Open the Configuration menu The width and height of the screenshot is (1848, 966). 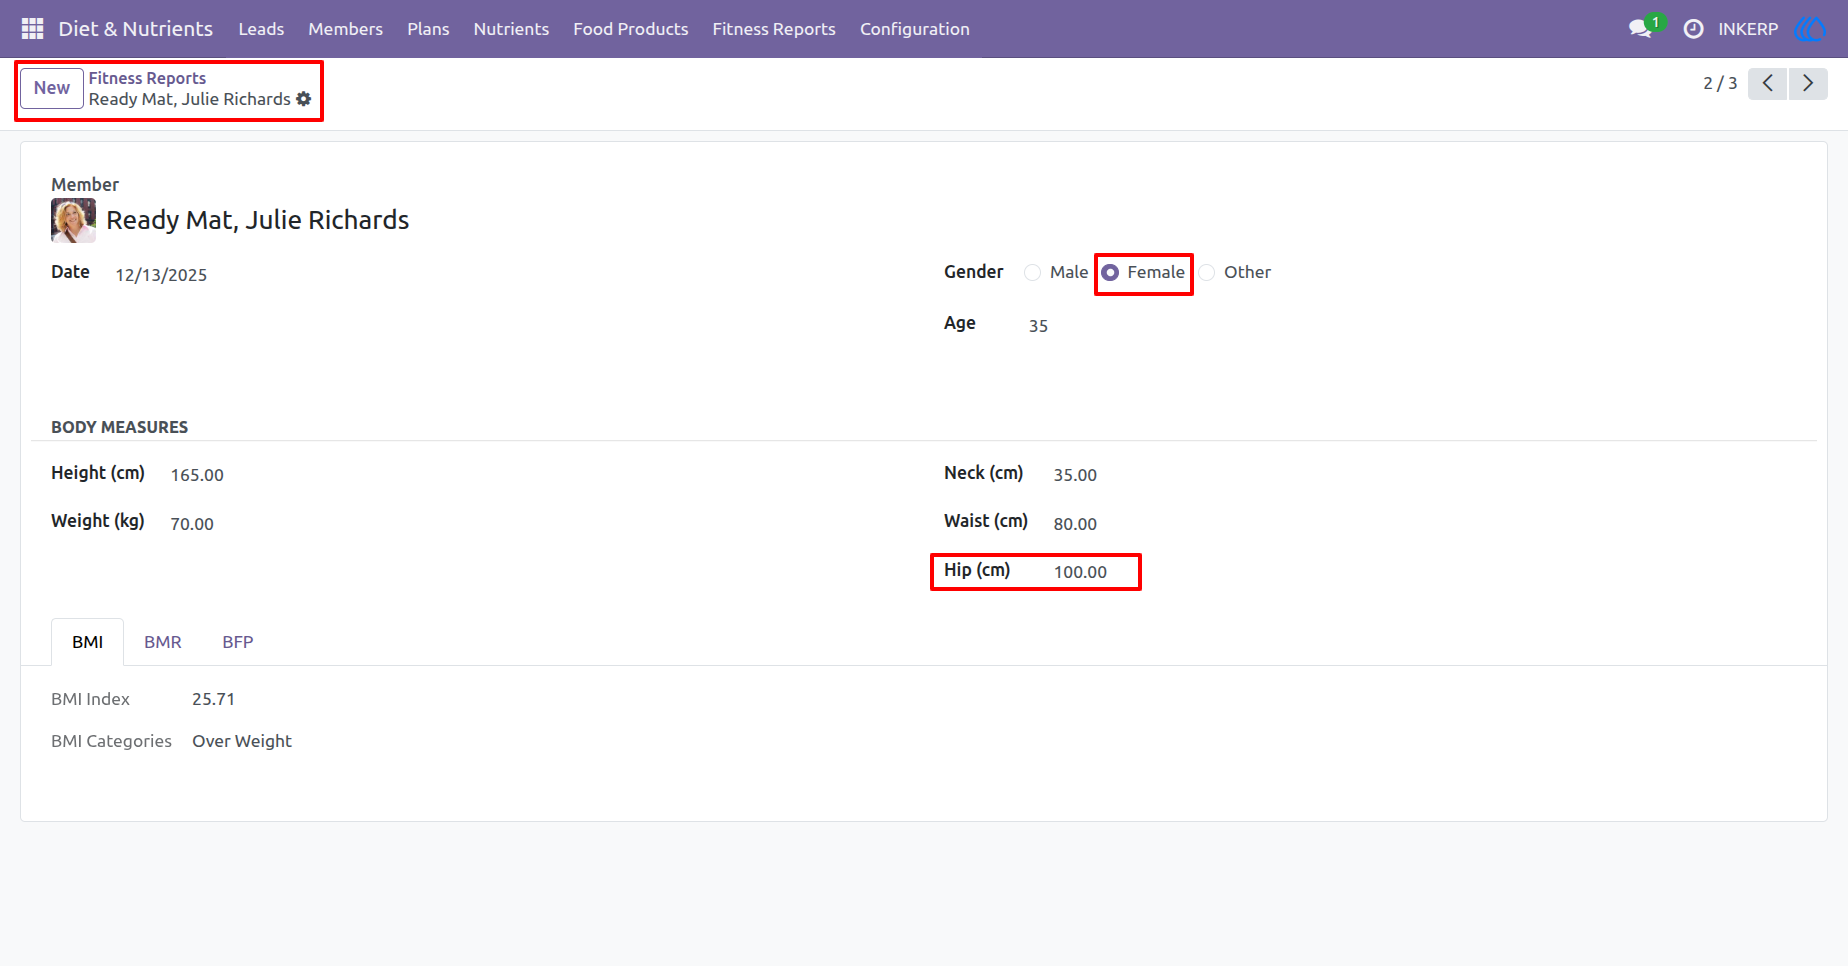coord(915,29)
